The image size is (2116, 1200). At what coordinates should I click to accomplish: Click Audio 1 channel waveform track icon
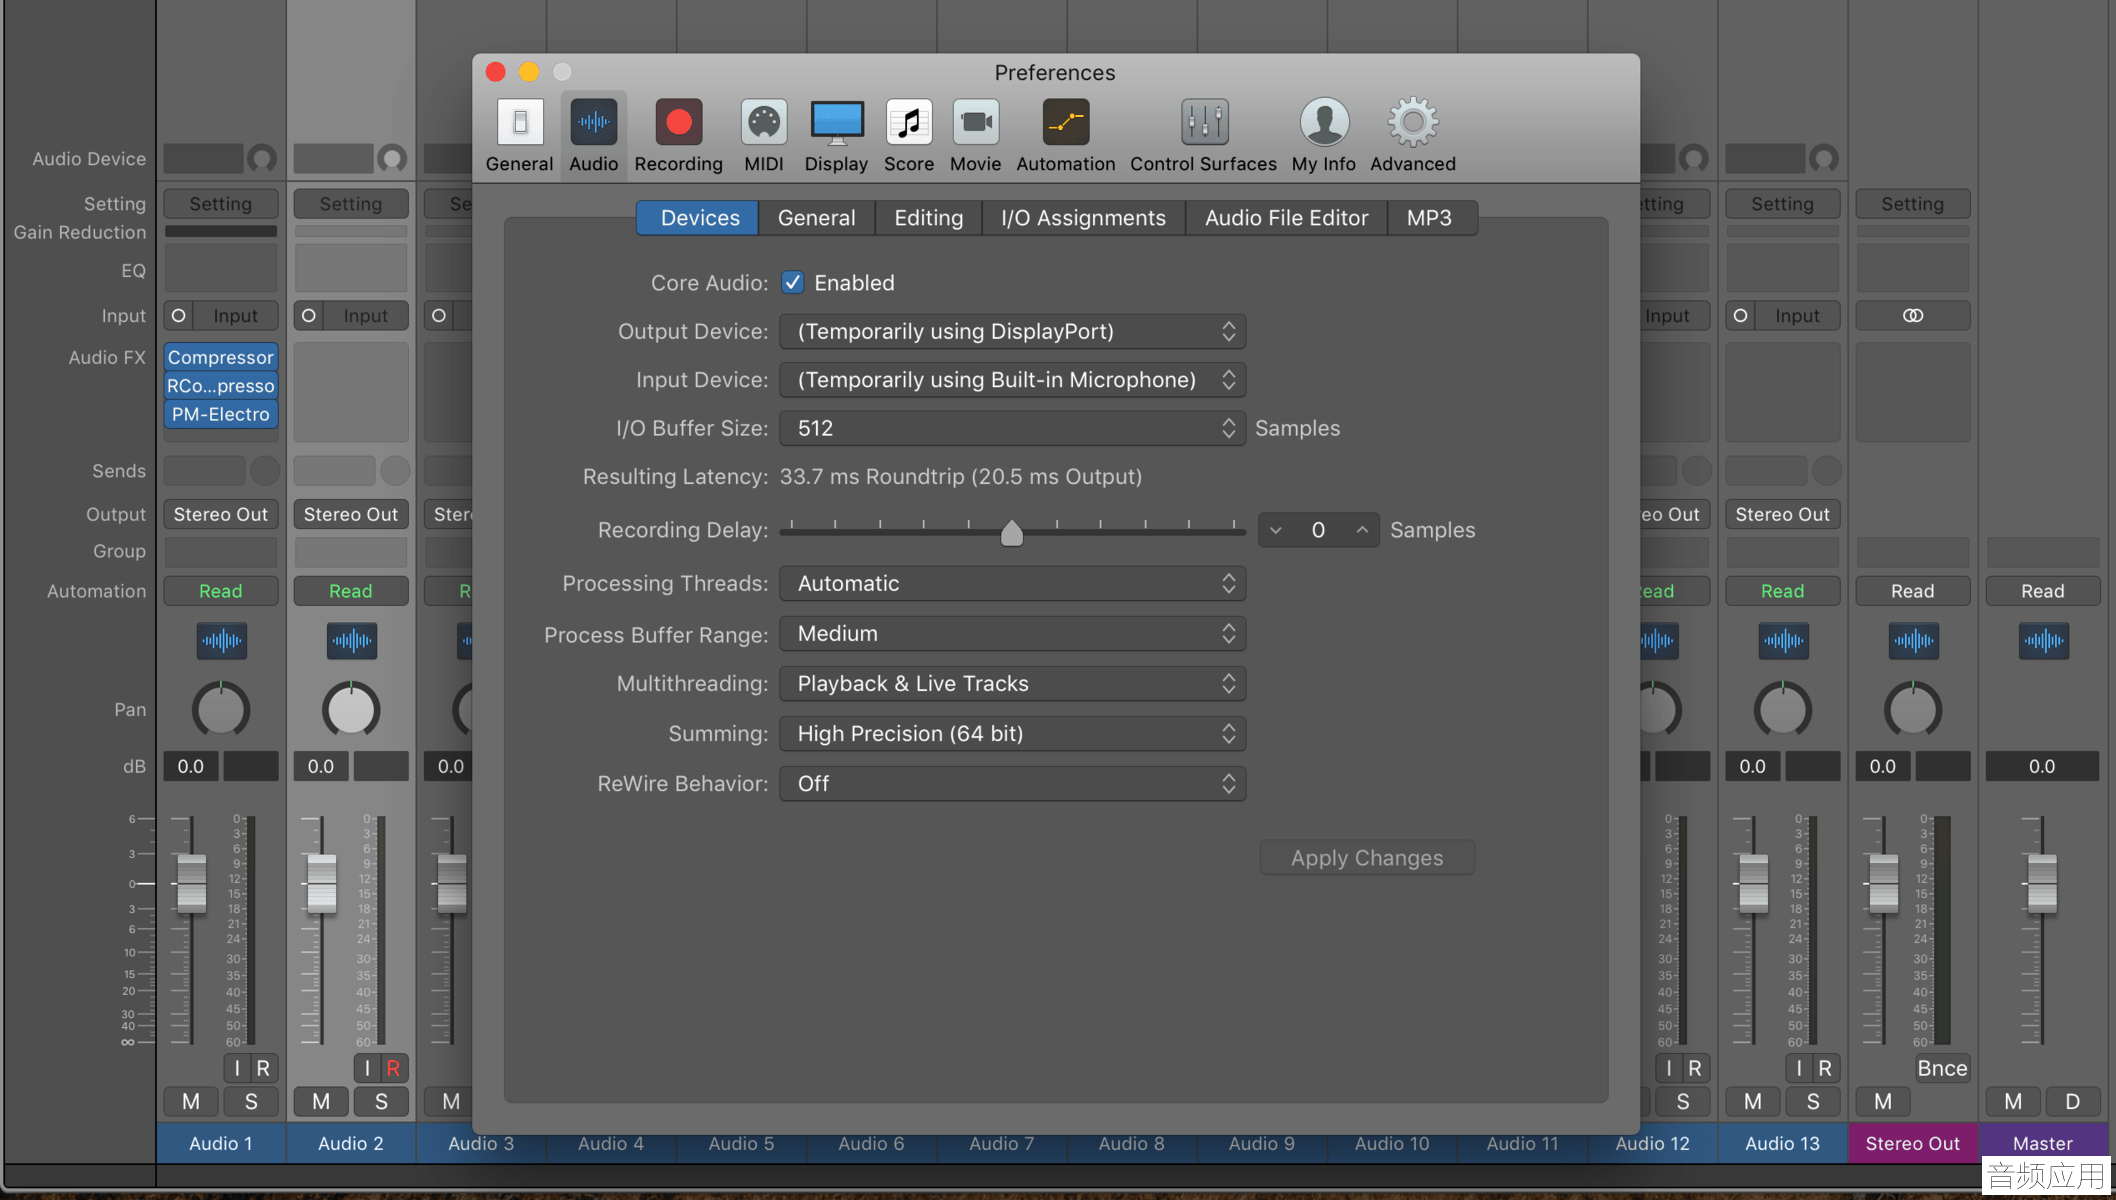[221, 640]
